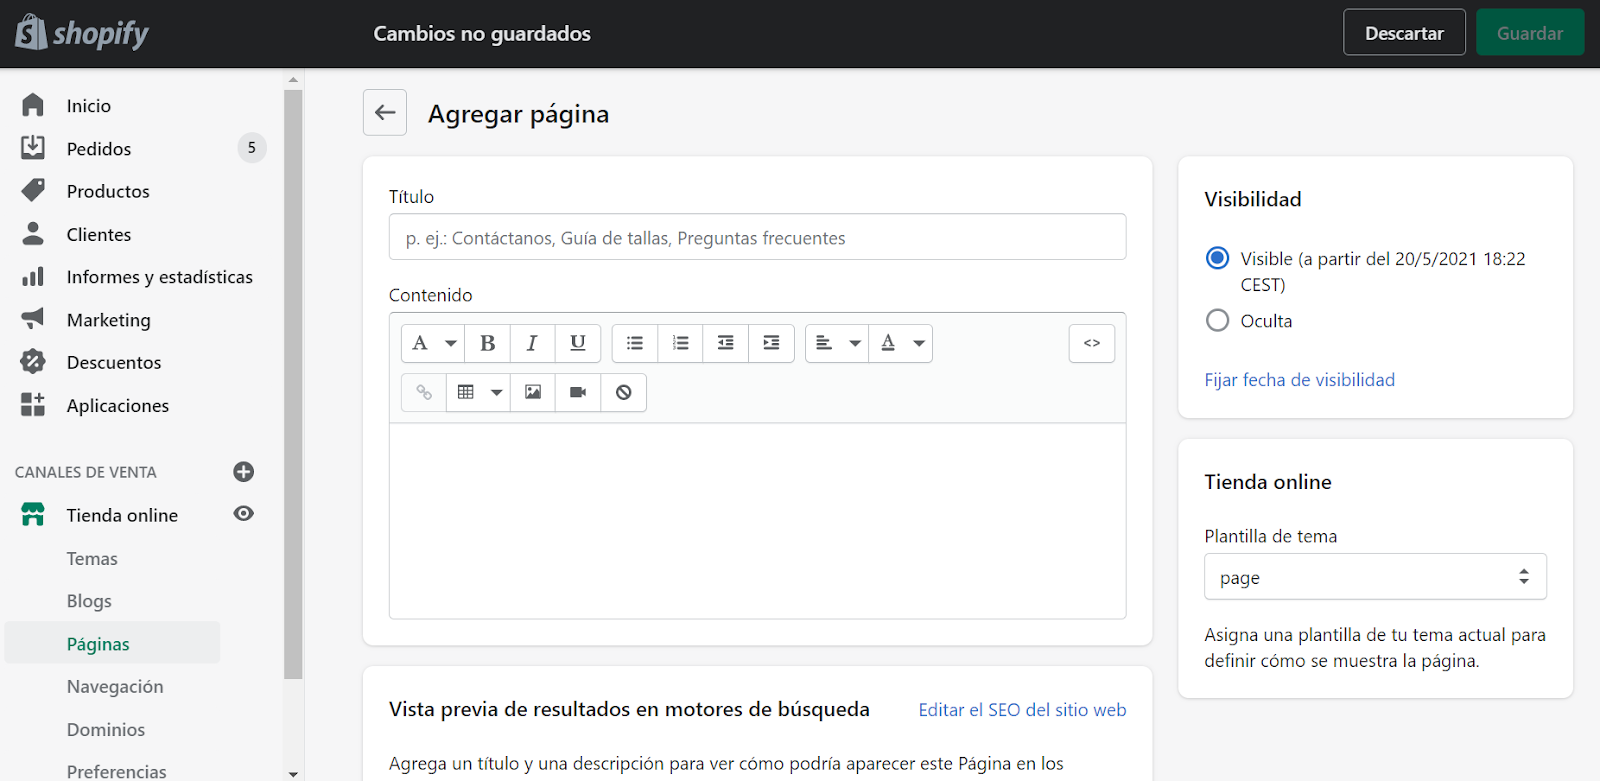
Task: Click the Guardar button
Action: [x=1530, y=32]
